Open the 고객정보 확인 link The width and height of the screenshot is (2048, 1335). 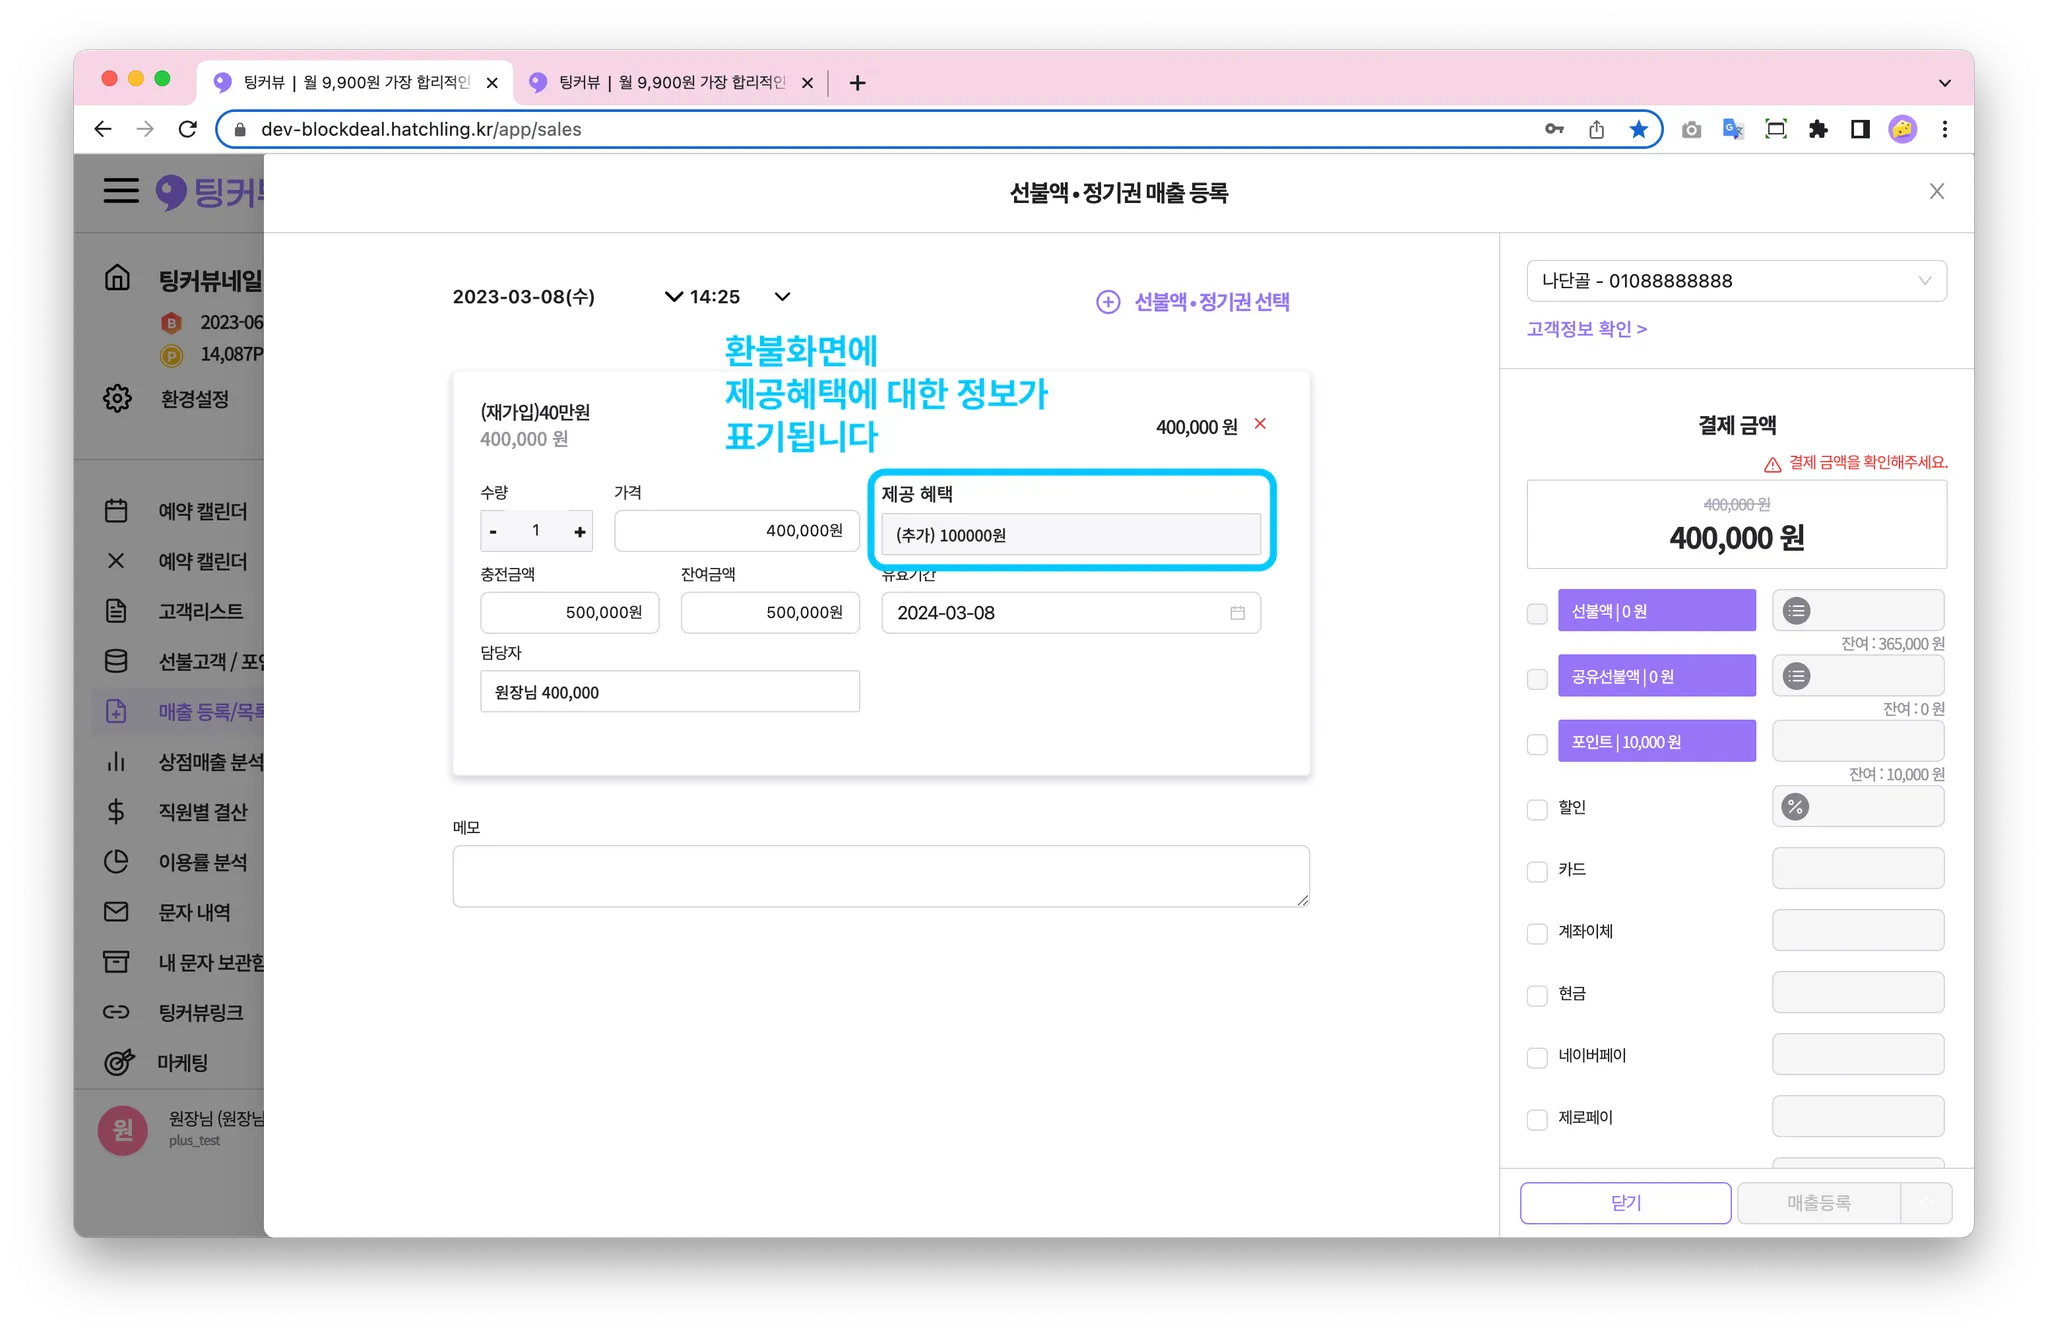coord(1586,329)
